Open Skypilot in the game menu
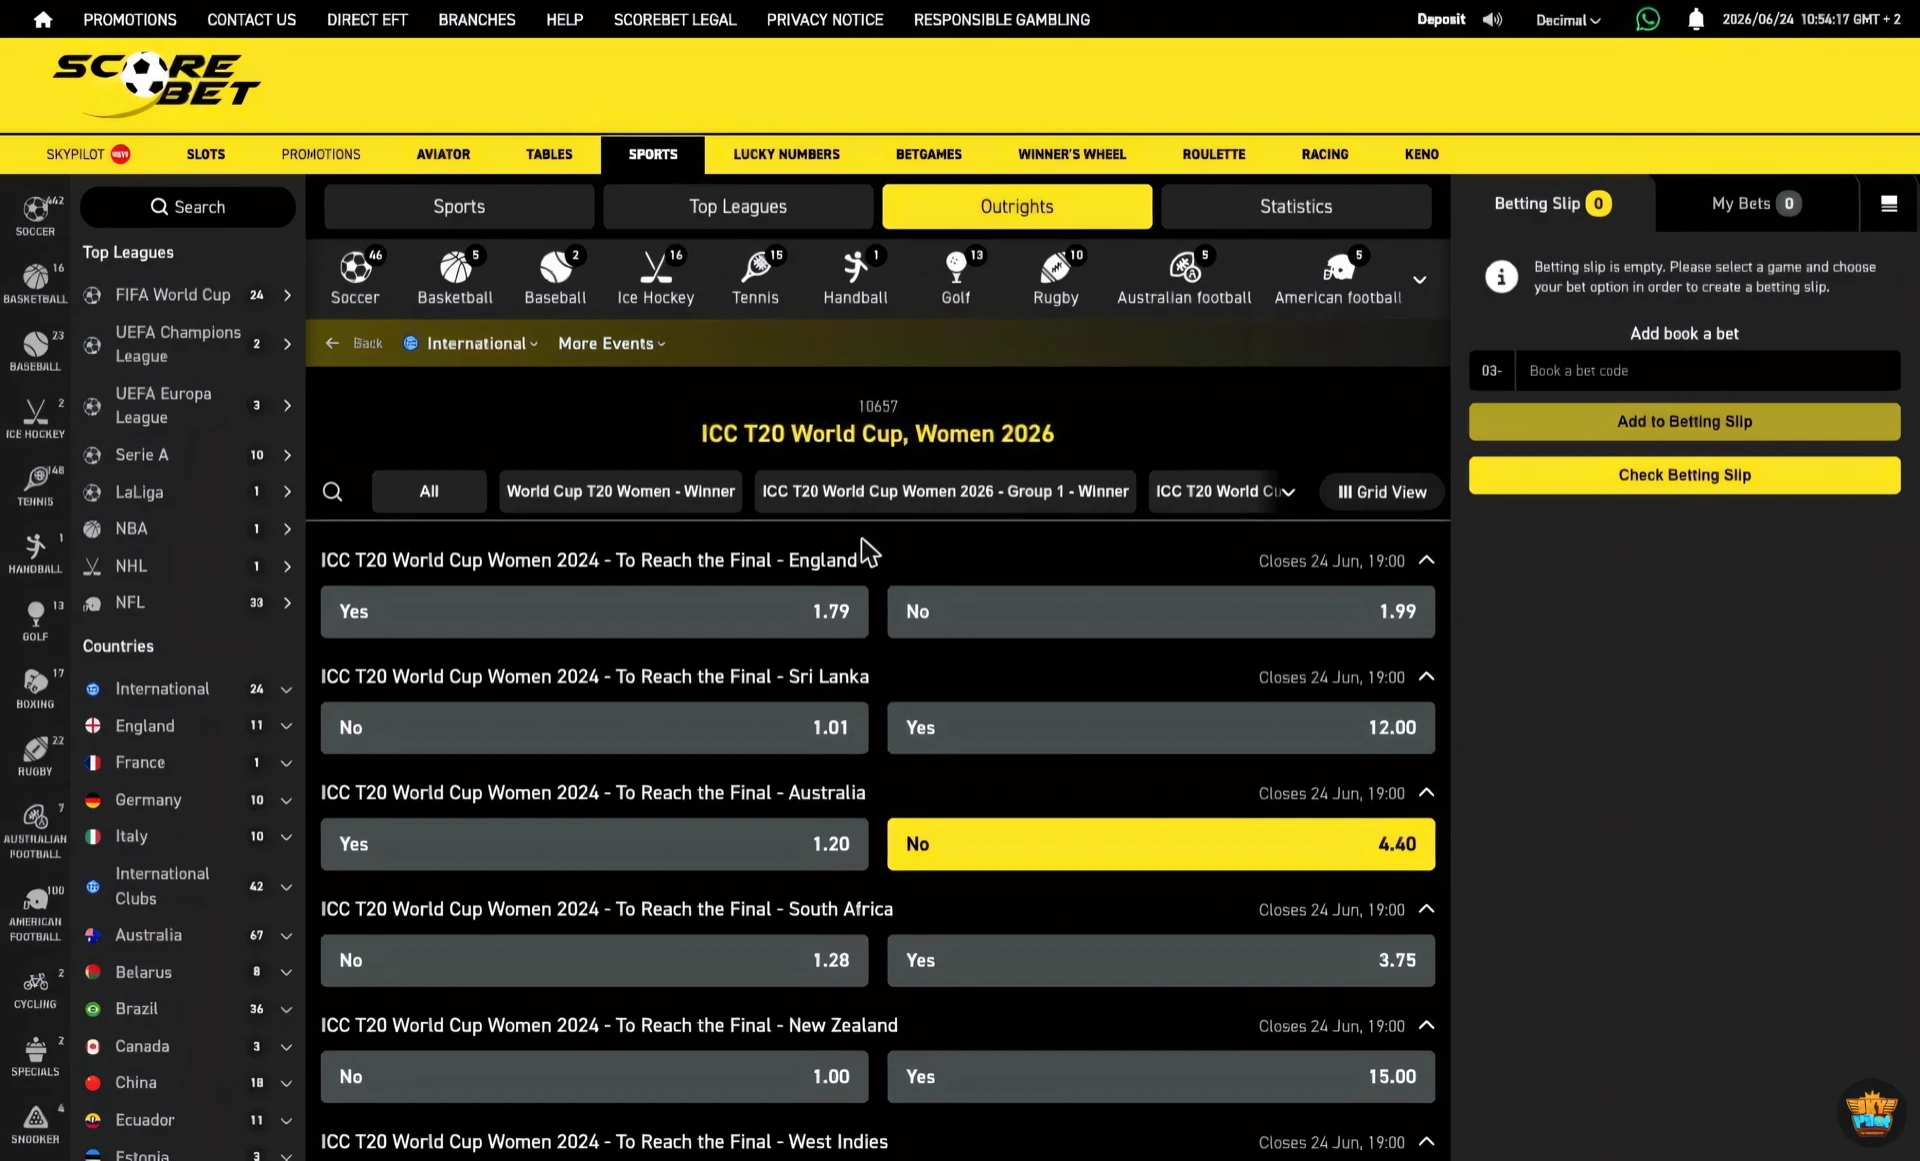Viewport: 1920px width, 1161px height. (88, 154)
